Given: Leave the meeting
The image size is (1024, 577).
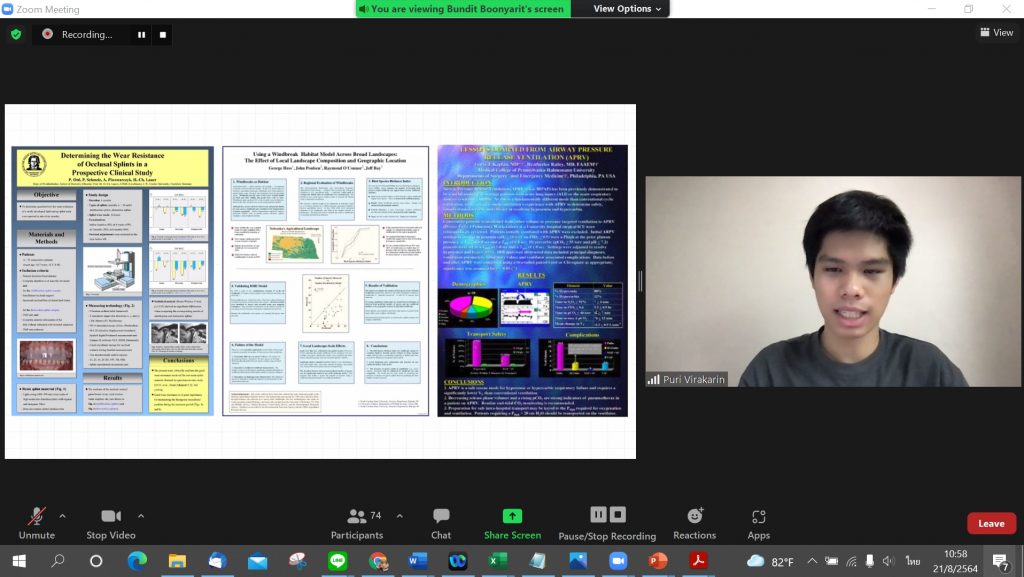Looking at the screenshot, I should (x=991, y=523).
